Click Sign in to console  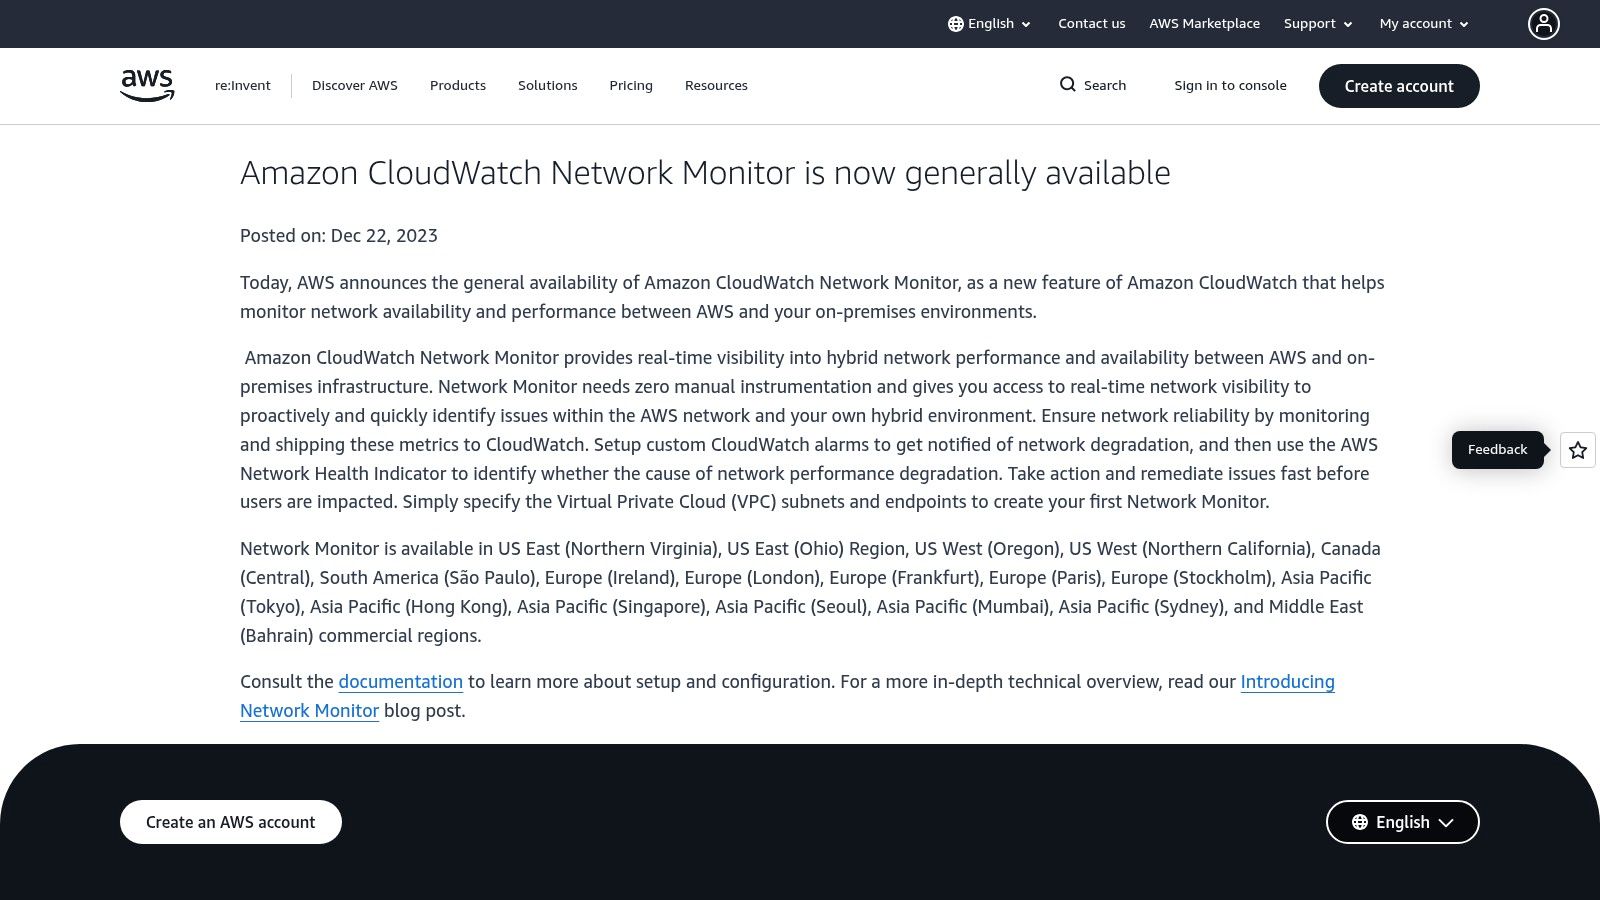click(1230, 85)
